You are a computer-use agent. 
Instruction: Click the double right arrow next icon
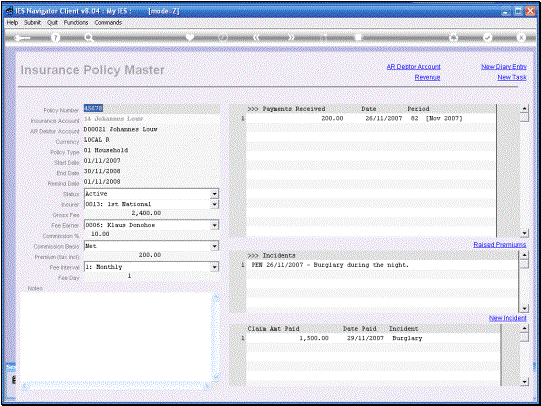click(291, 37)
